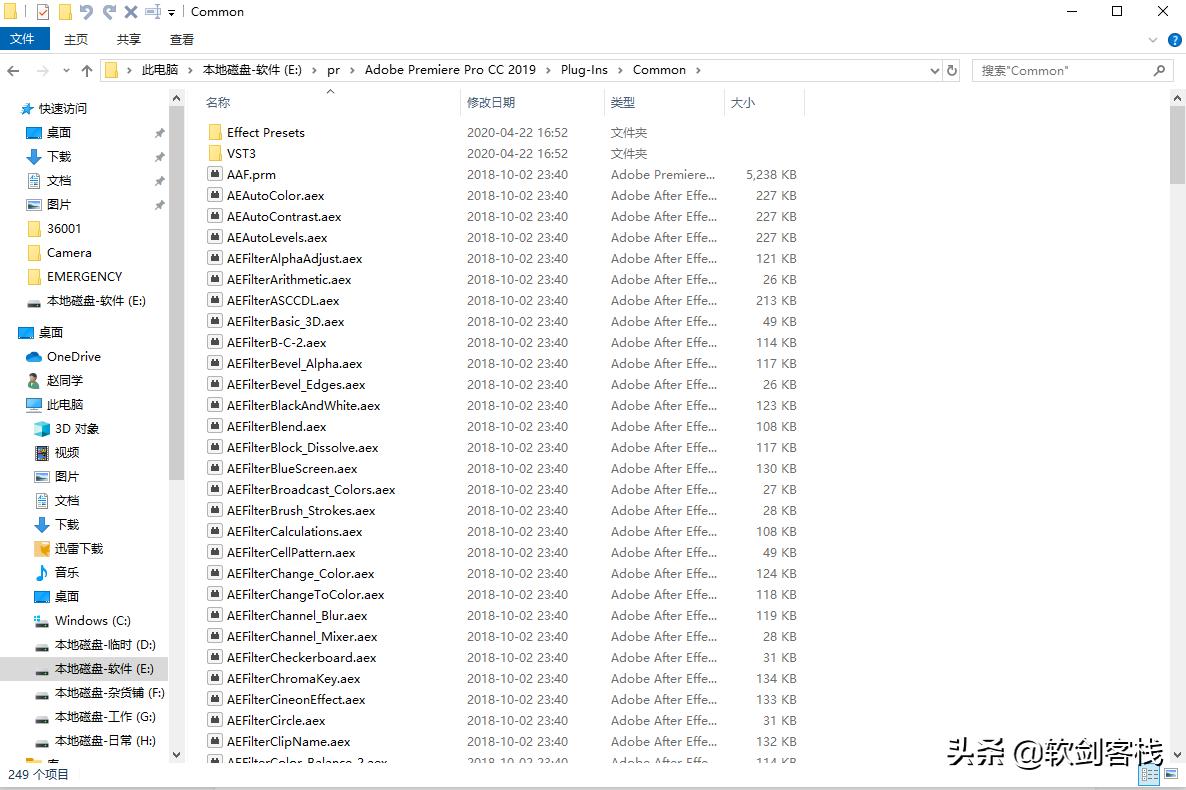
Task: Click the Properties icon in quick access toolbar
Action: click(x=42, y=12)
